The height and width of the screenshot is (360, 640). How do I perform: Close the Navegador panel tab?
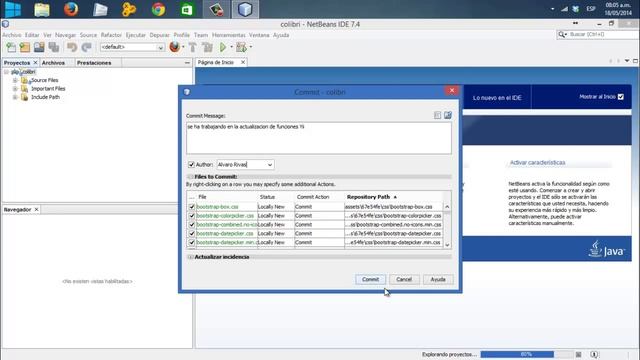point(36,209)
